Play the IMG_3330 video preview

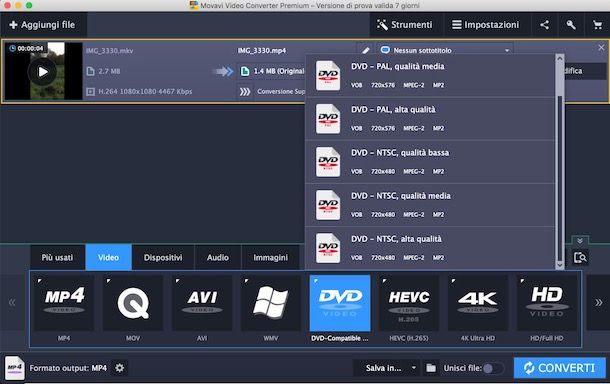(x=43, y=72)
